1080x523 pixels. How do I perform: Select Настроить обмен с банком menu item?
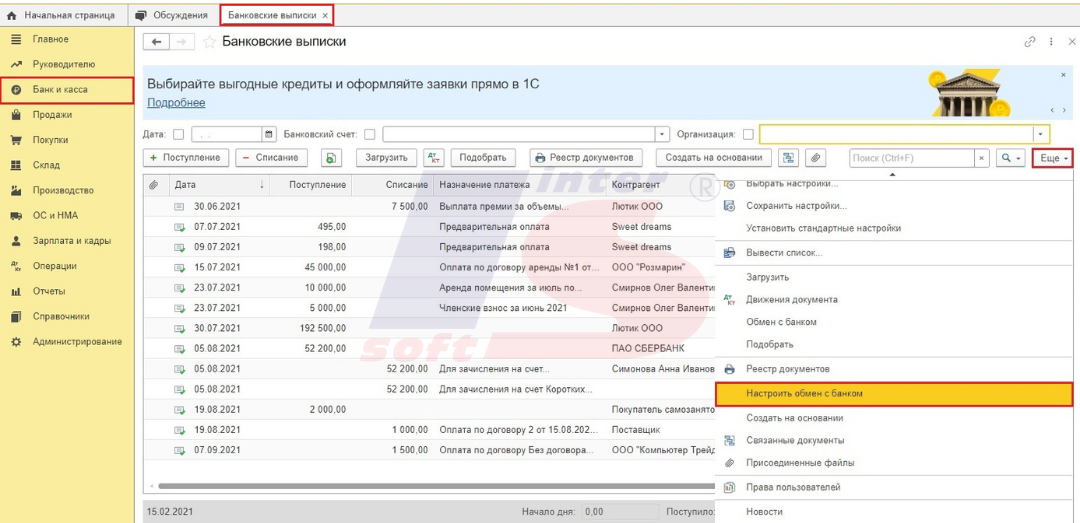[895, 394]
